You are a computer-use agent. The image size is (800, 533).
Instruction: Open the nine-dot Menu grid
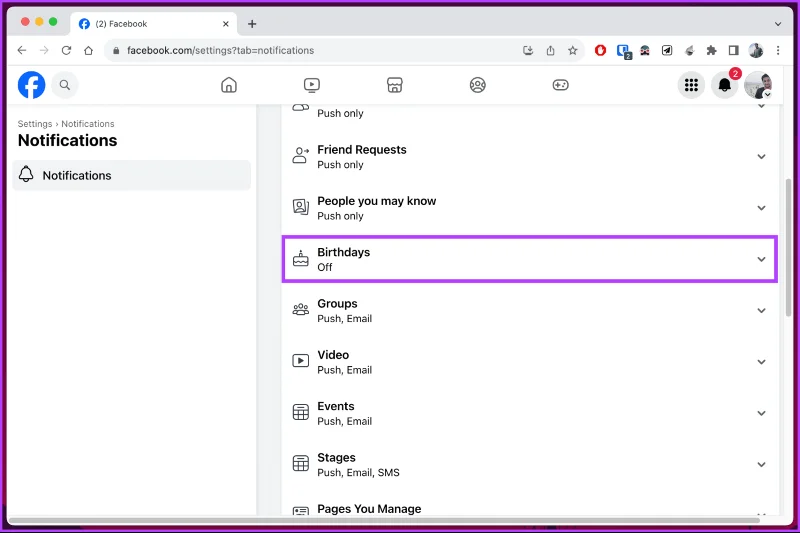point(691,85)
